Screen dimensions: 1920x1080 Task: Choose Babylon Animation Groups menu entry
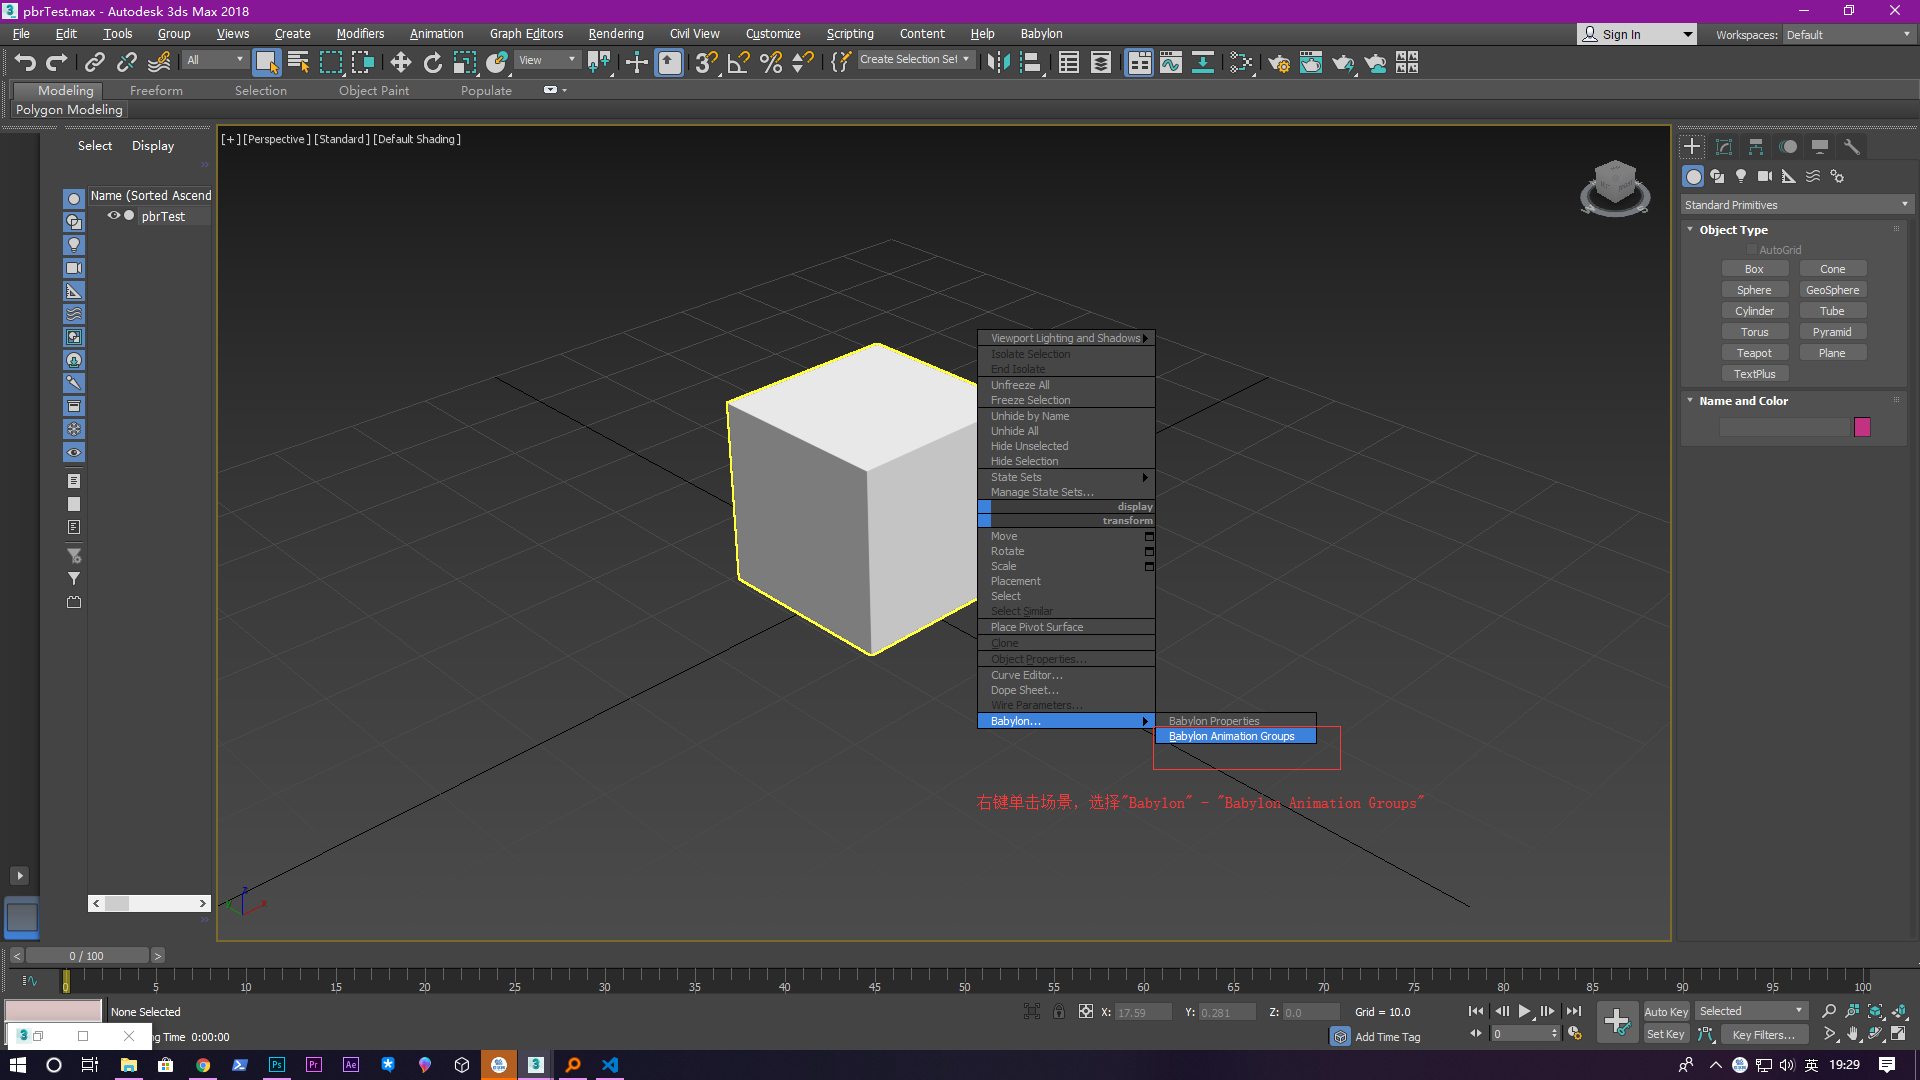pos(1231,736)
